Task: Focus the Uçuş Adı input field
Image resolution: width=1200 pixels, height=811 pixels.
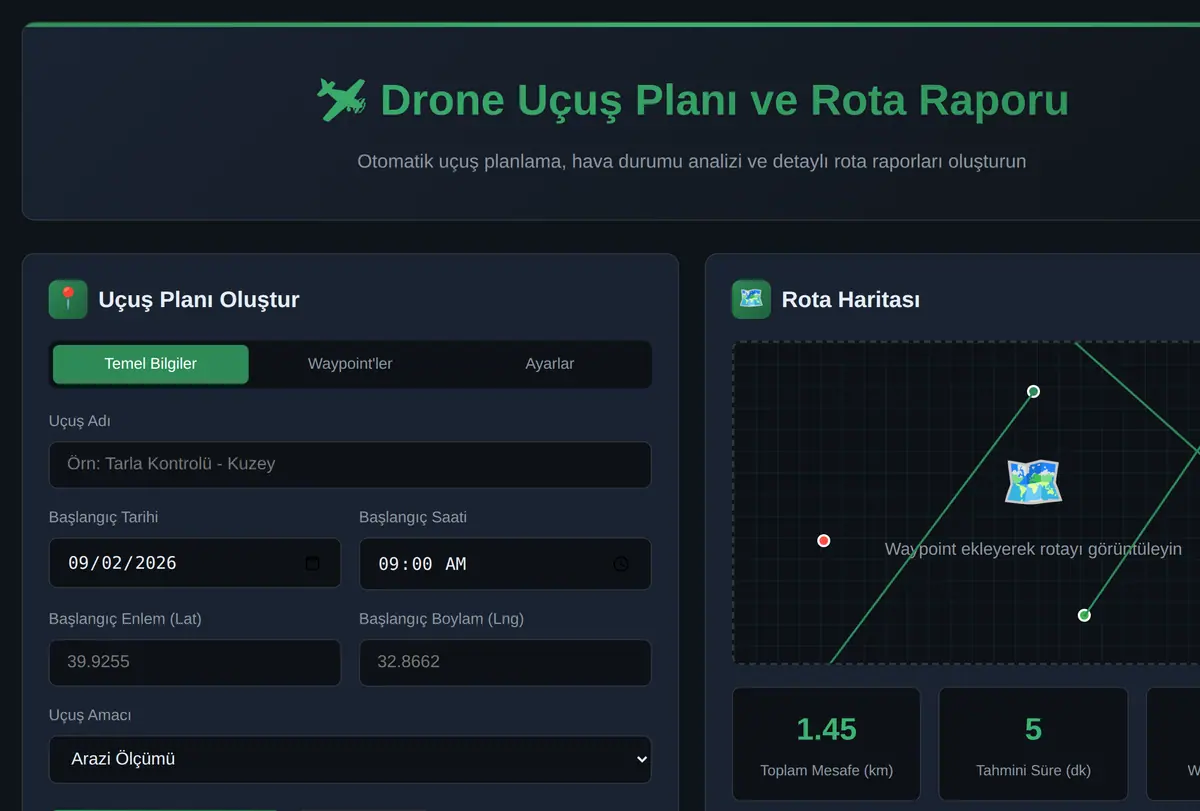Action: (x=350, y=464)
